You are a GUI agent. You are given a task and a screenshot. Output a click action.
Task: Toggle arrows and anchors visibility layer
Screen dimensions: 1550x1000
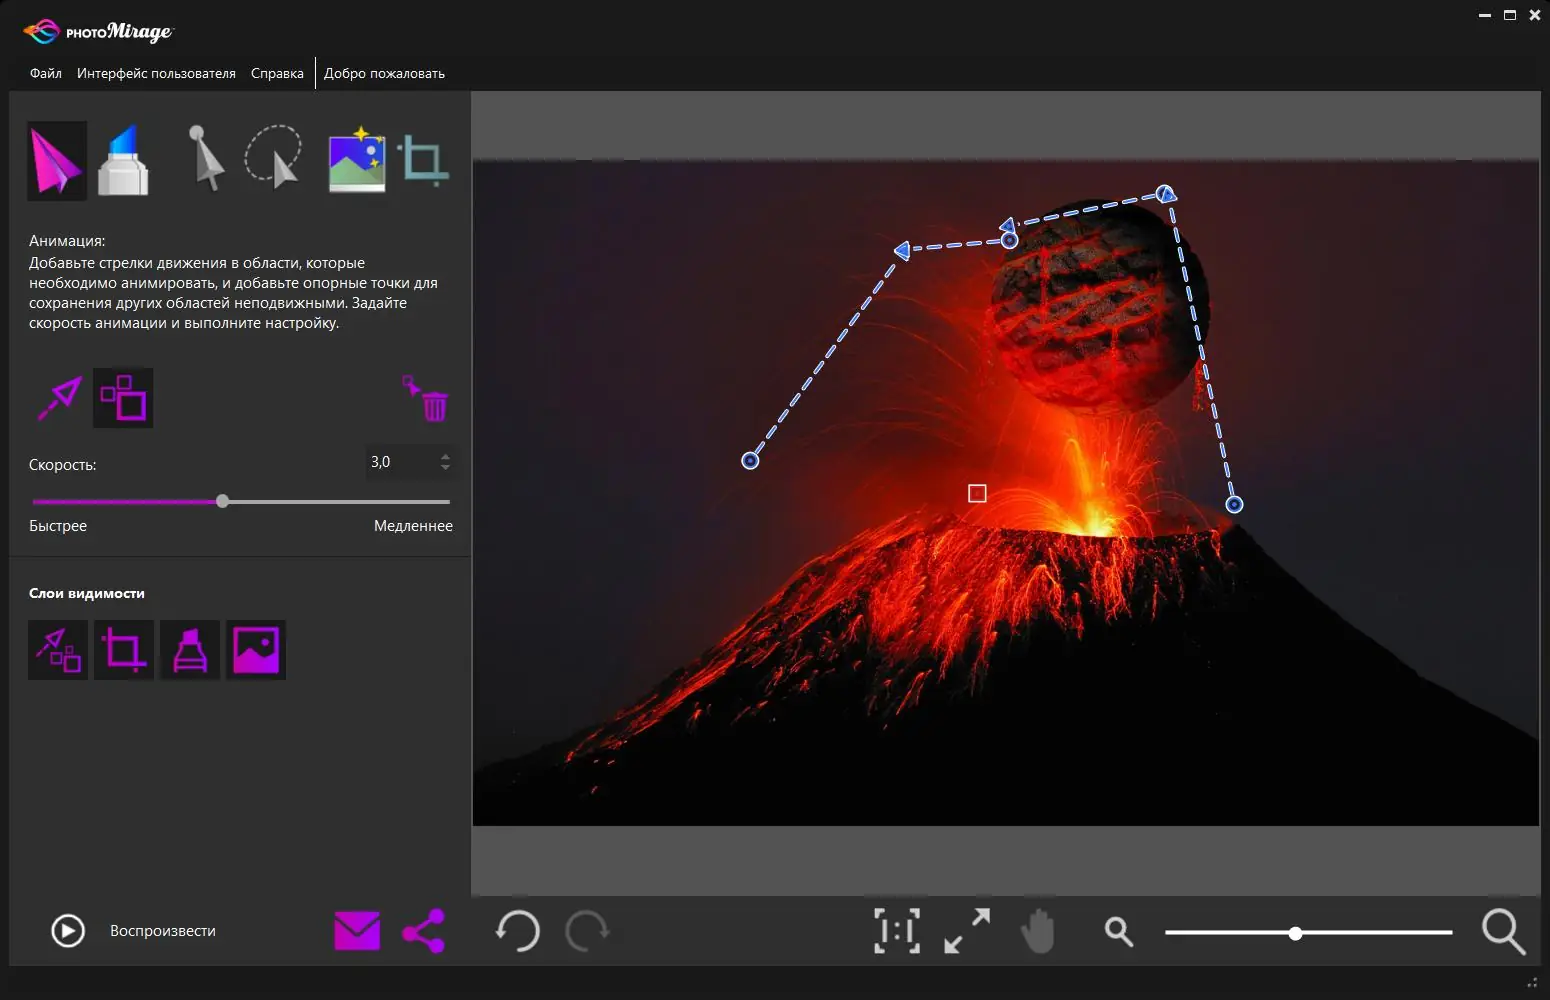coord(58,650)
